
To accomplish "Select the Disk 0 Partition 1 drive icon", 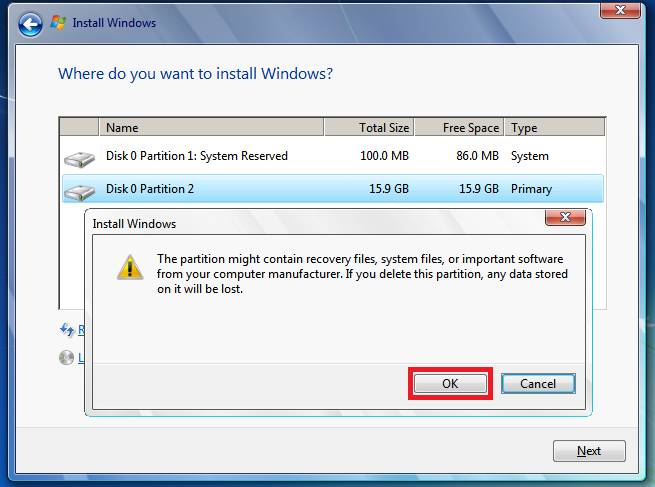I will pos(79,160).
